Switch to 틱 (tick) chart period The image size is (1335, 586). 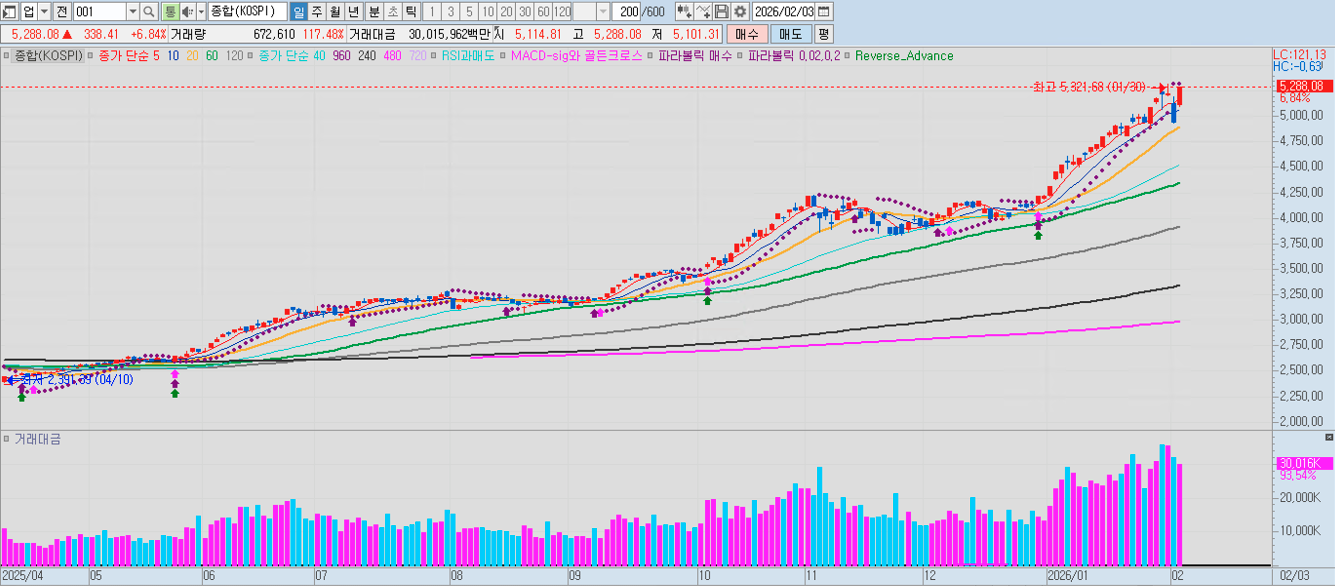pos(410,11)
